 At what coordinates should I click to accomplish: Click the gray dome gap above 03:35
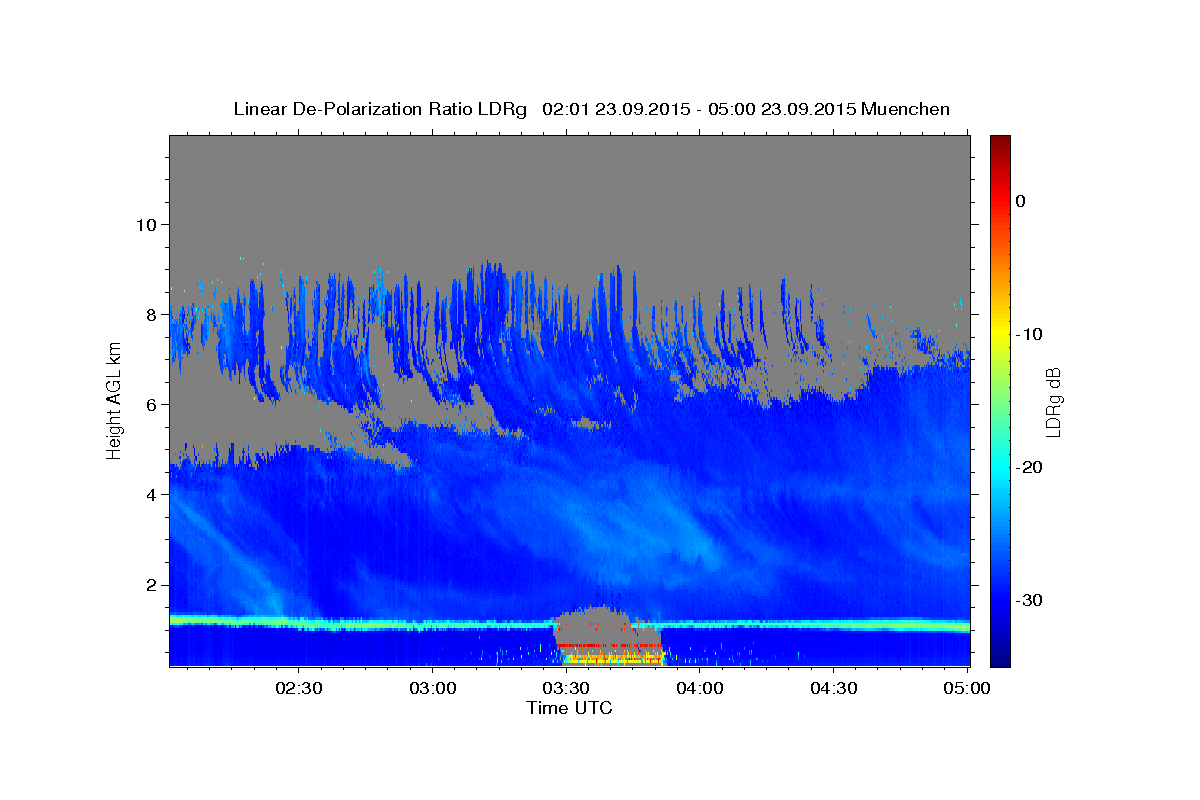(x=600, y=625)
